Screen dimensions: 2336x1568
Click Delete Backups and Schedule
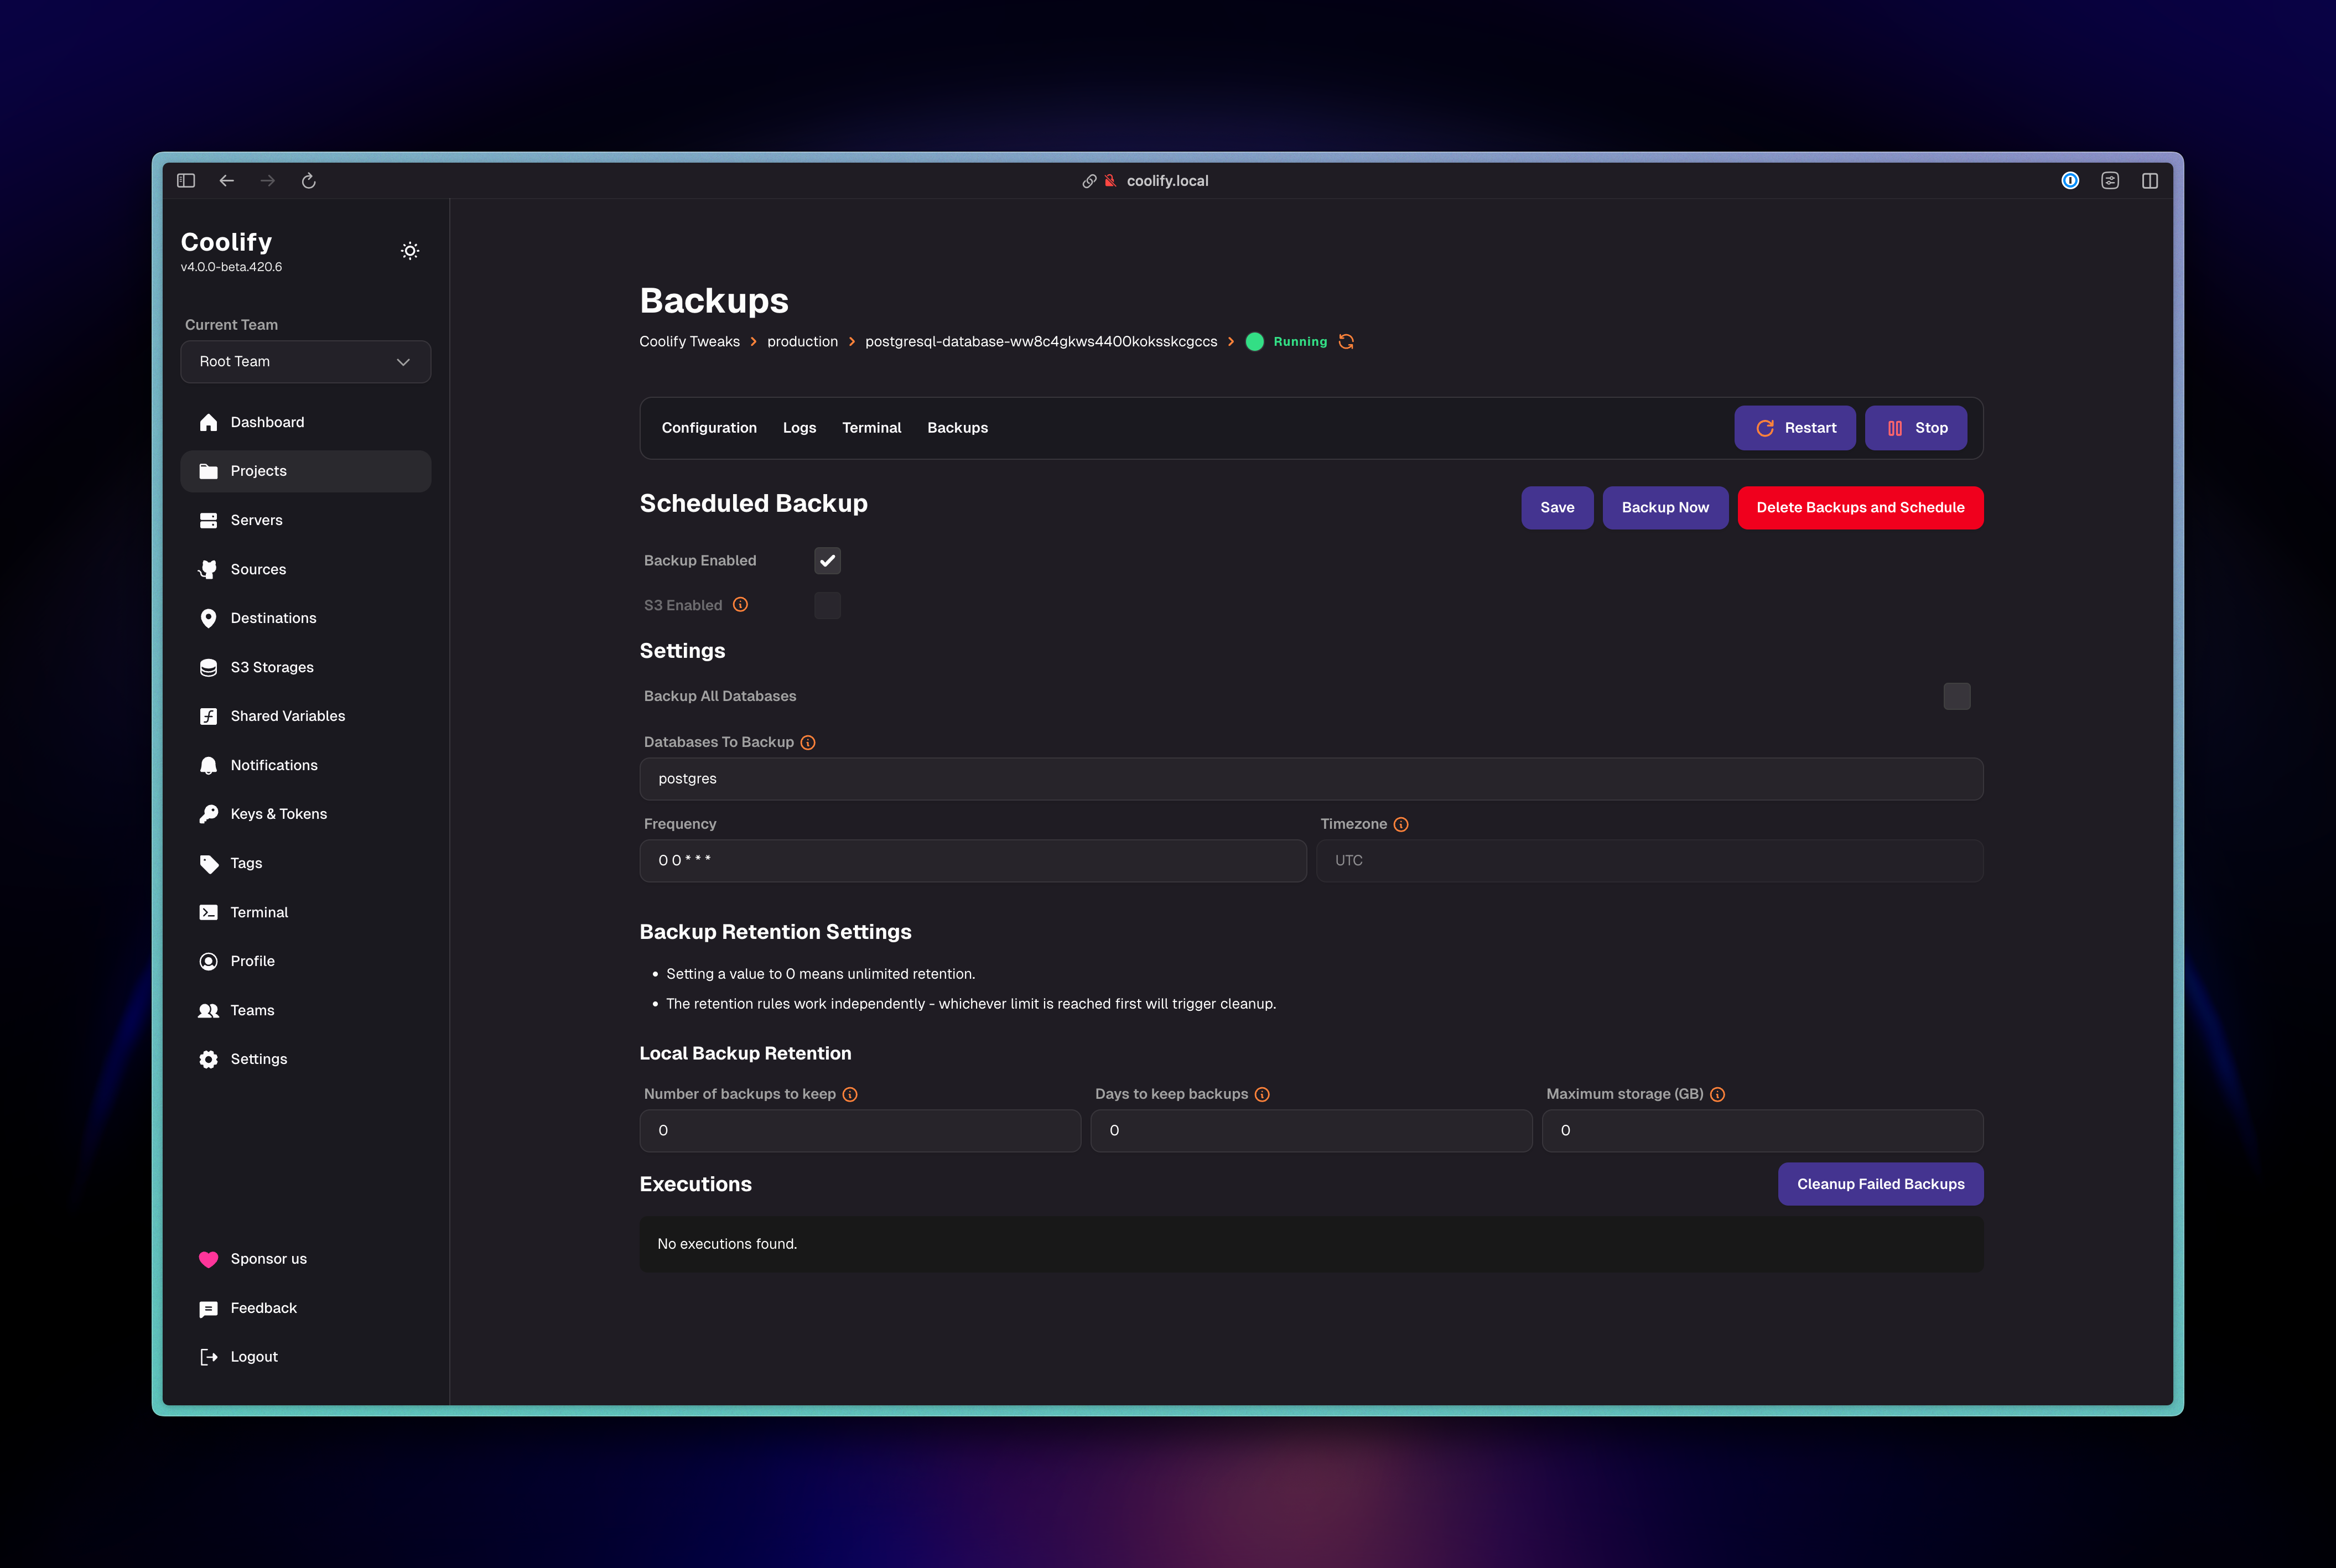pos(1859,507)
